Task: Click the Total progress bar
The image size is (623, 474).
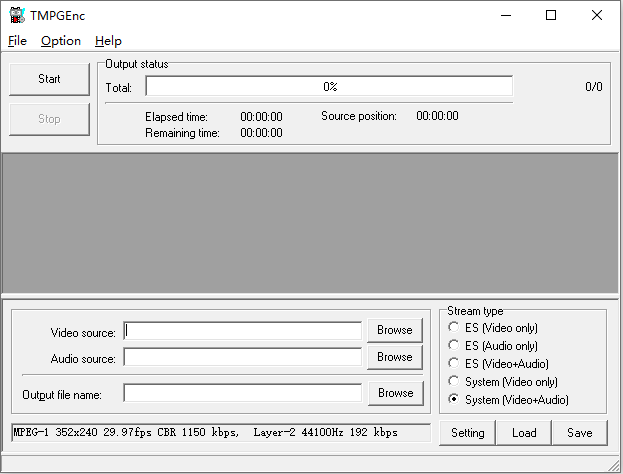Action: [x=329, y=86]
